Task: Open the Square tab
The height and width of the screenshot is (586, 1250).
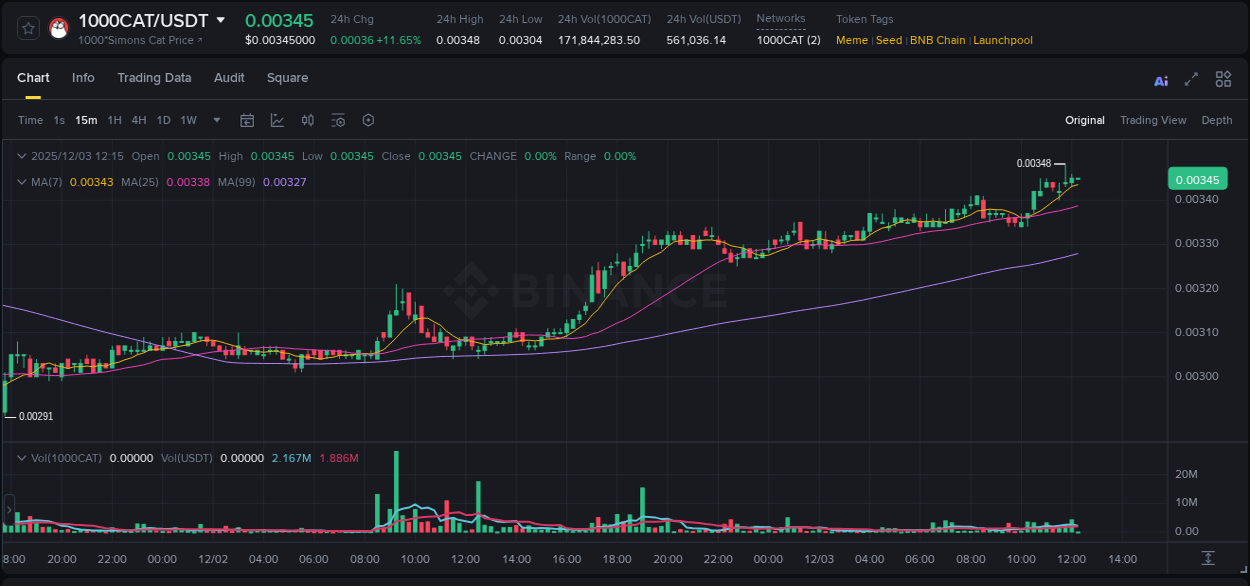Action: 287,78
